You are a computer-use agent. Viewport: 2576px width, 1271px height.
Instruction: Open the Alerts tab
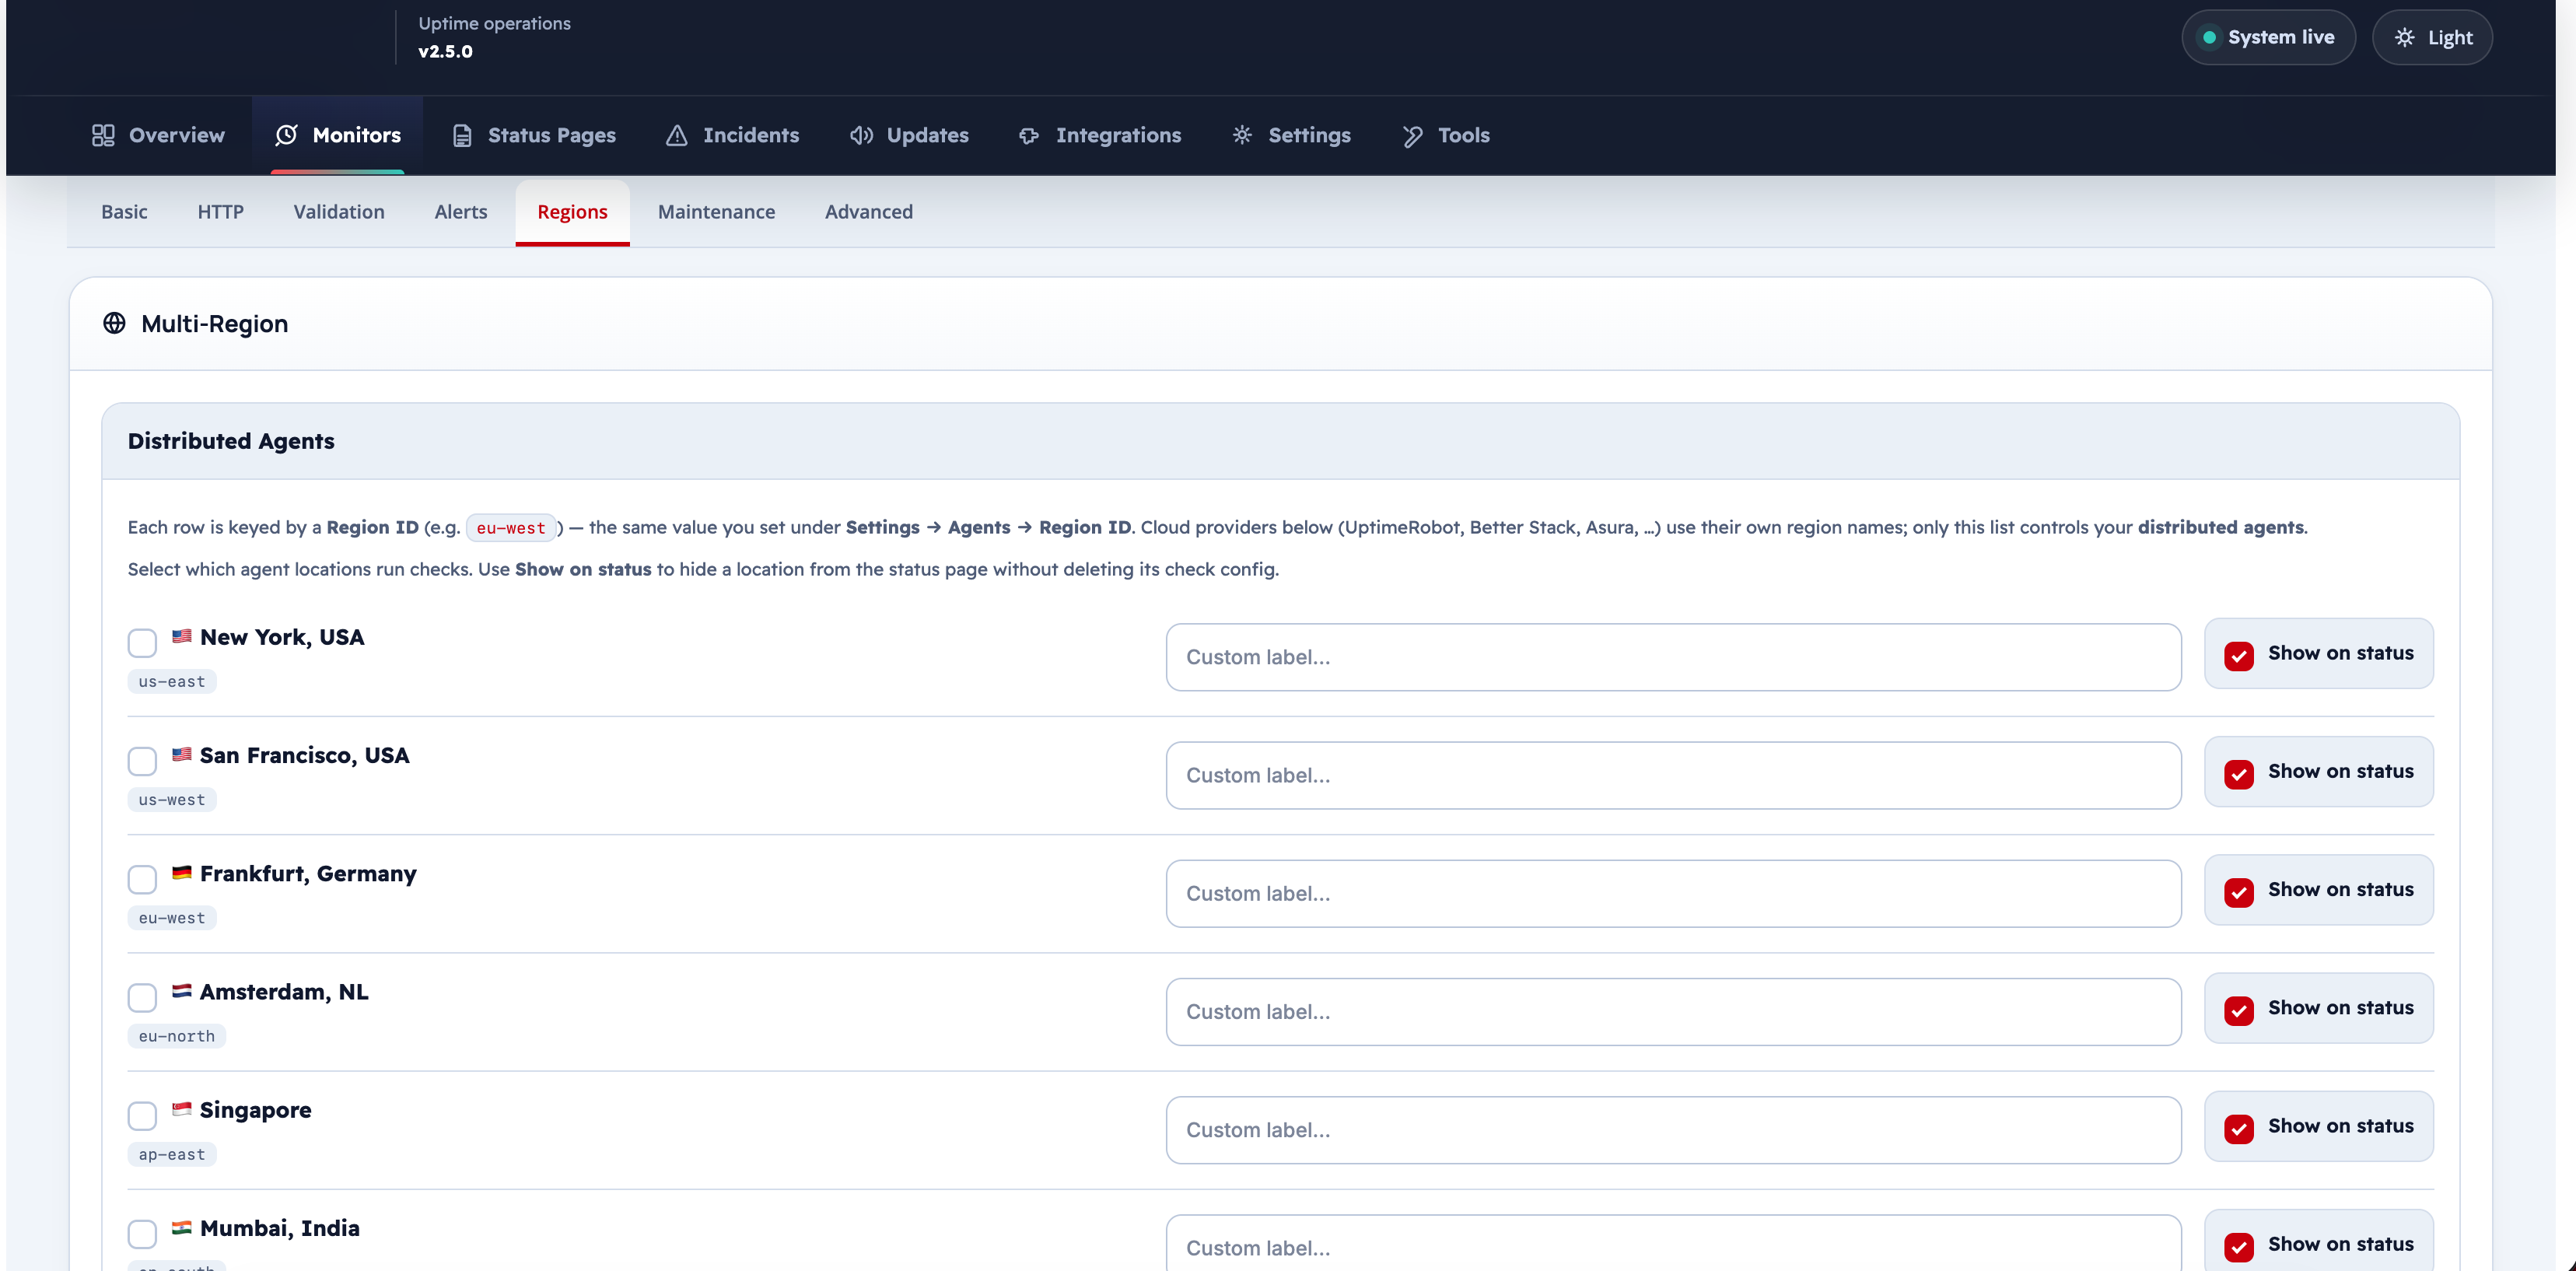(x=461, y=212)
